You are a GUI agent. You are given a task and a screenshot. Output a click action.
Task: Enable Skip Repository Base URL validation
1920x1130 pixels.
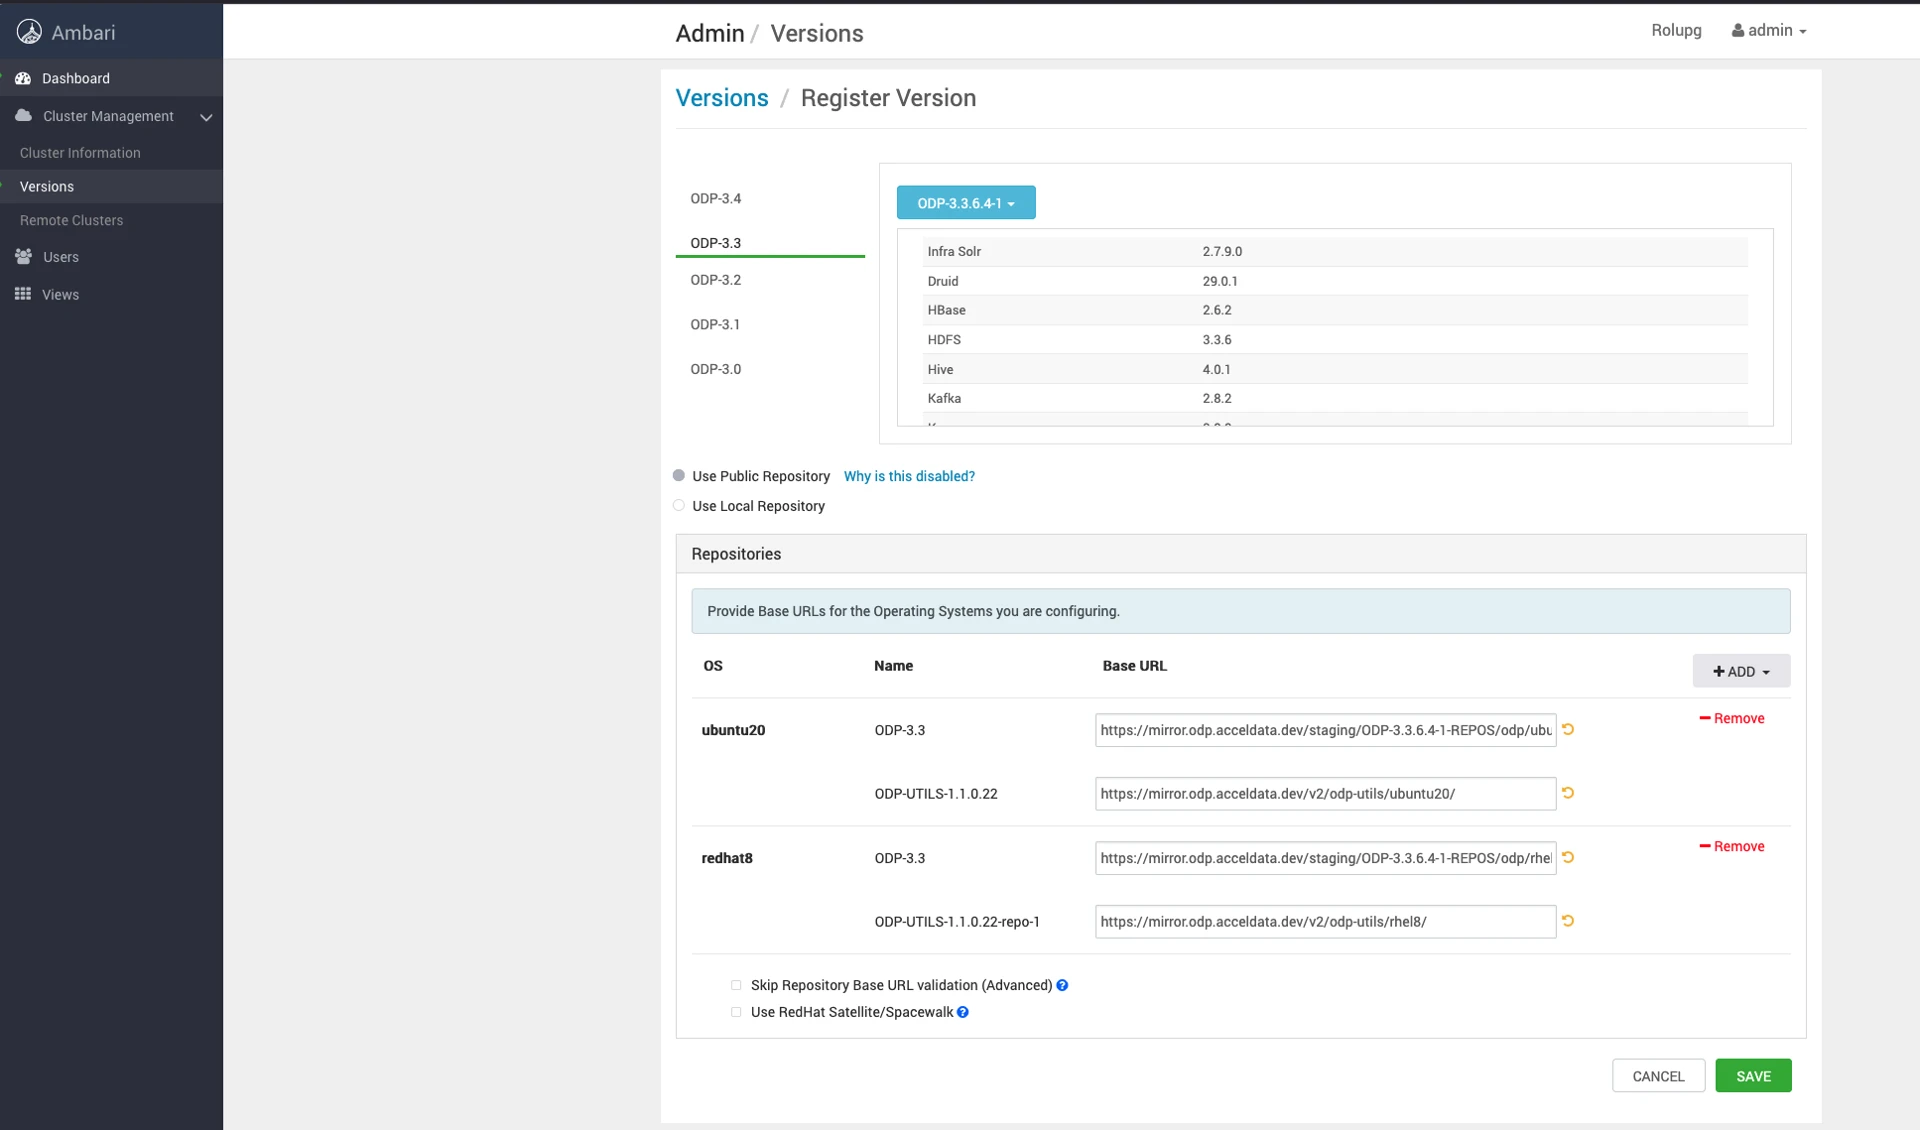(736, 985)
